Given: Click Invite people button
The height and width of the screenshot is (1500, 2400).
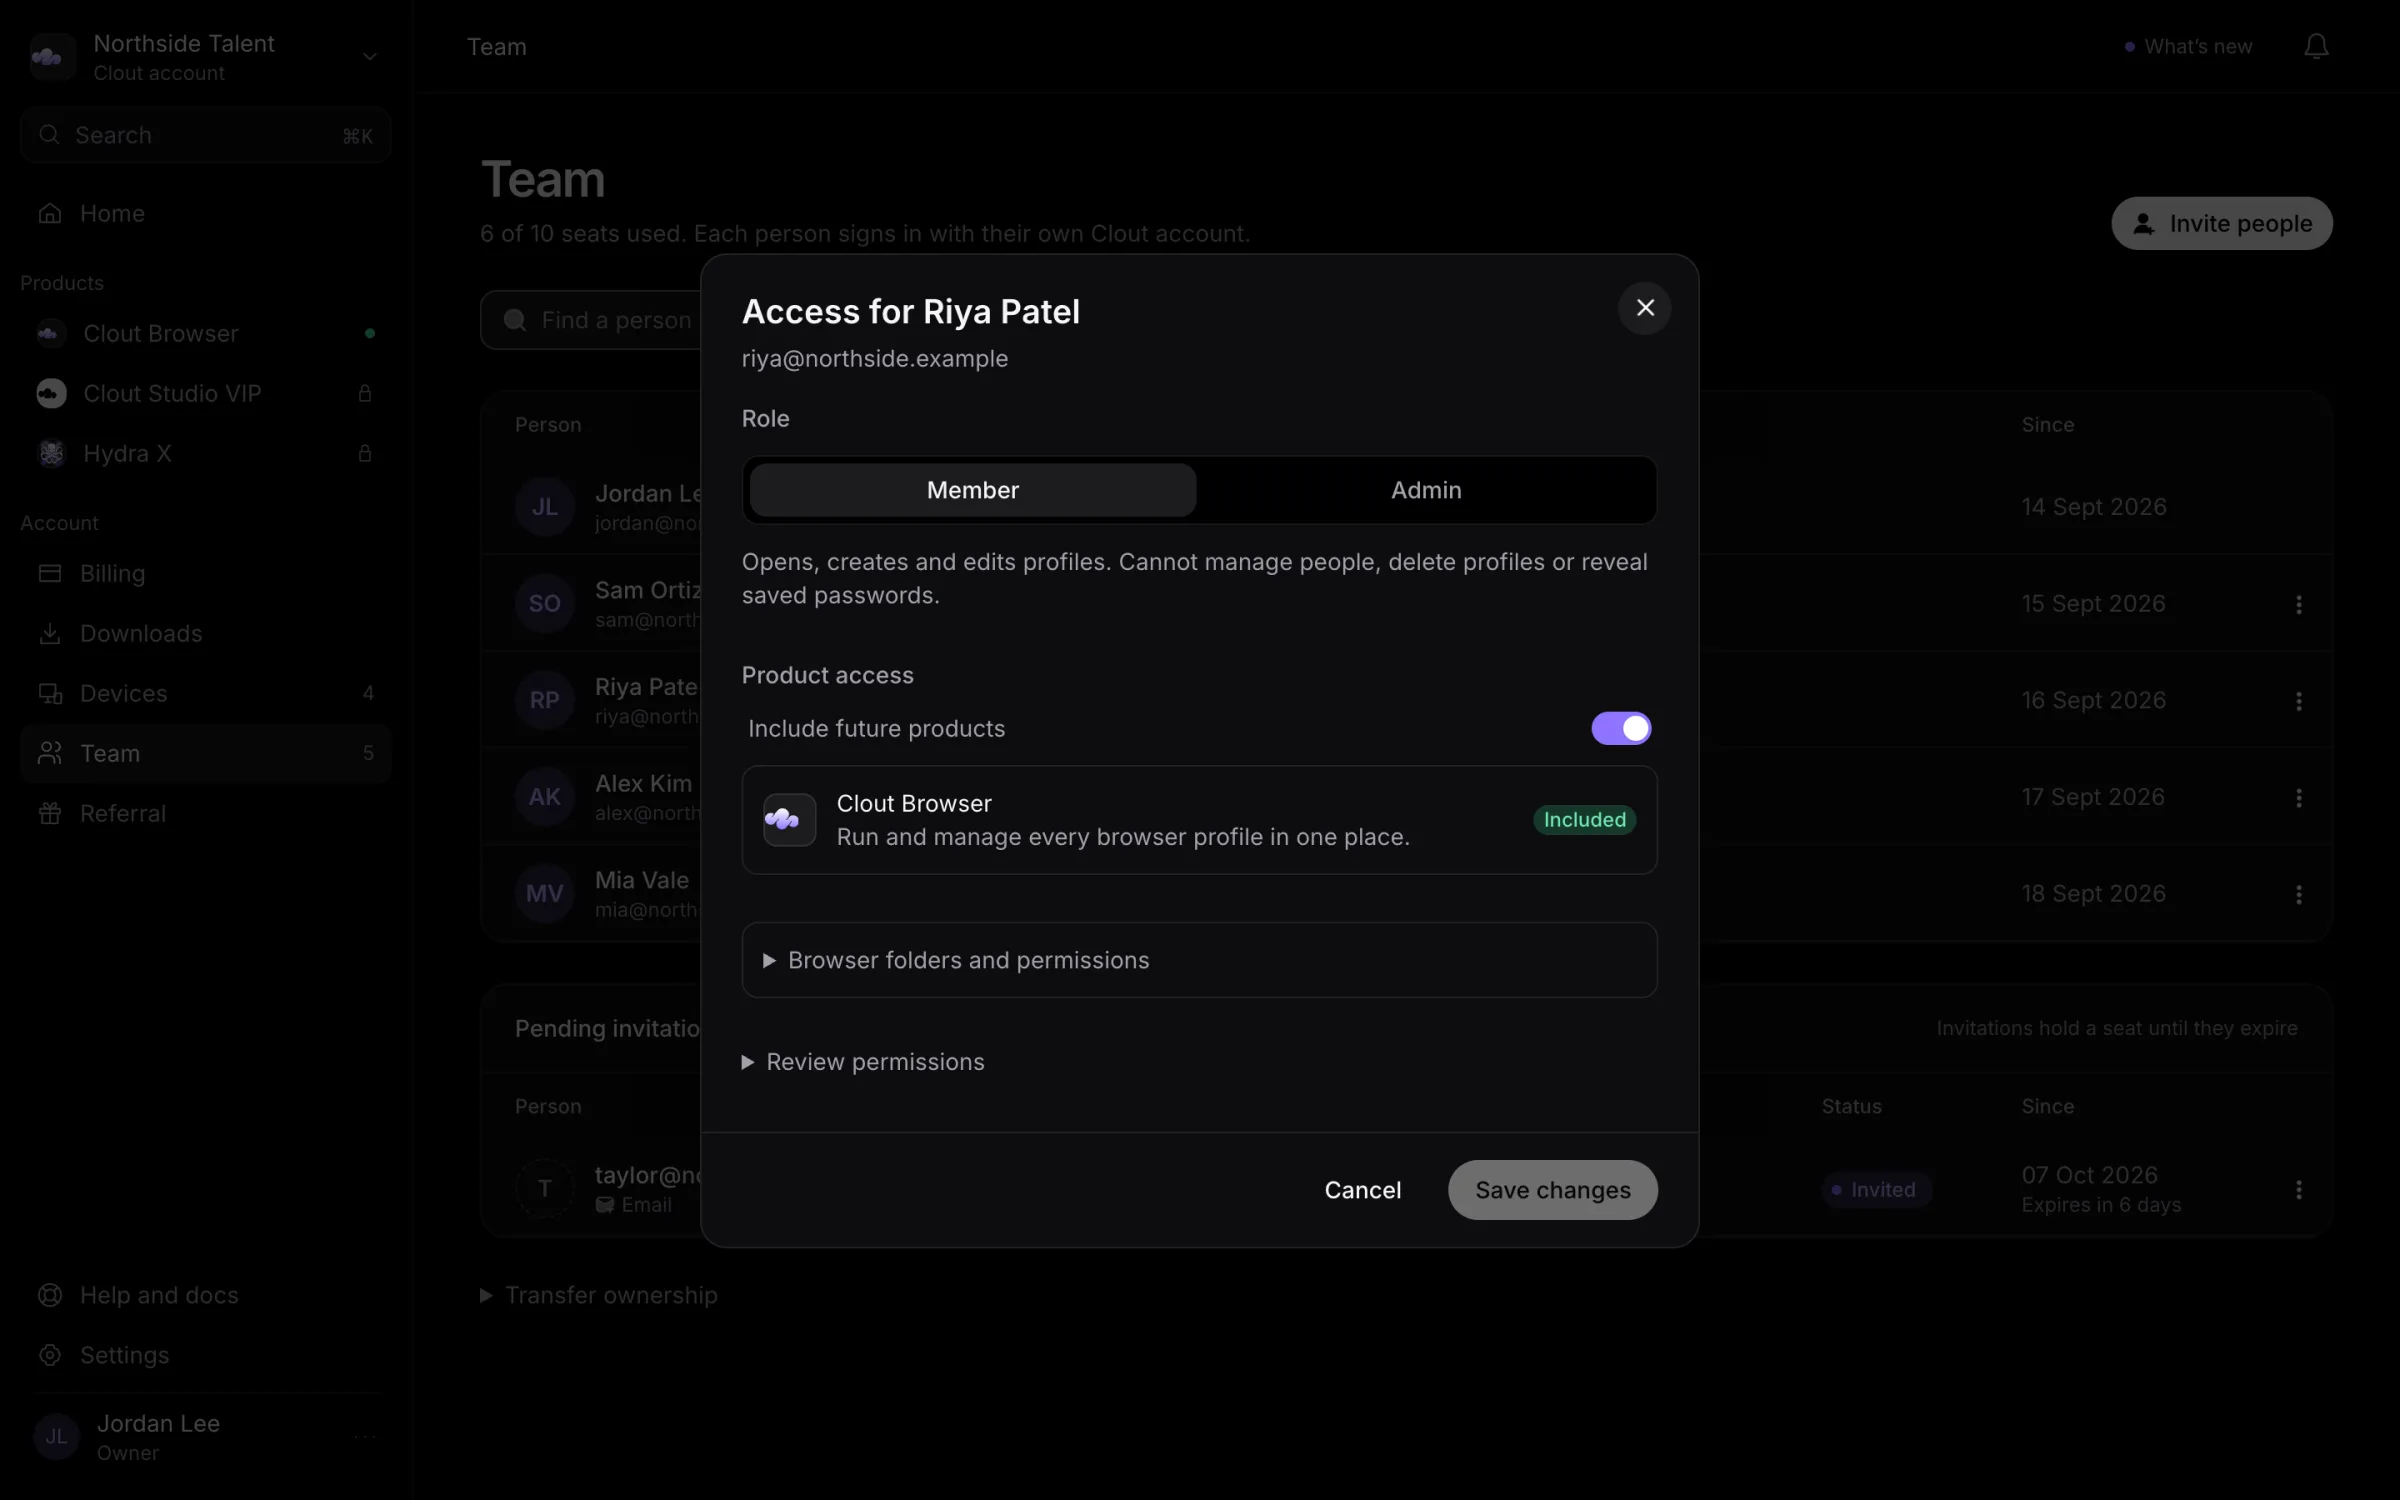Looking at the screenshot, I should (x=2222, y=223).
